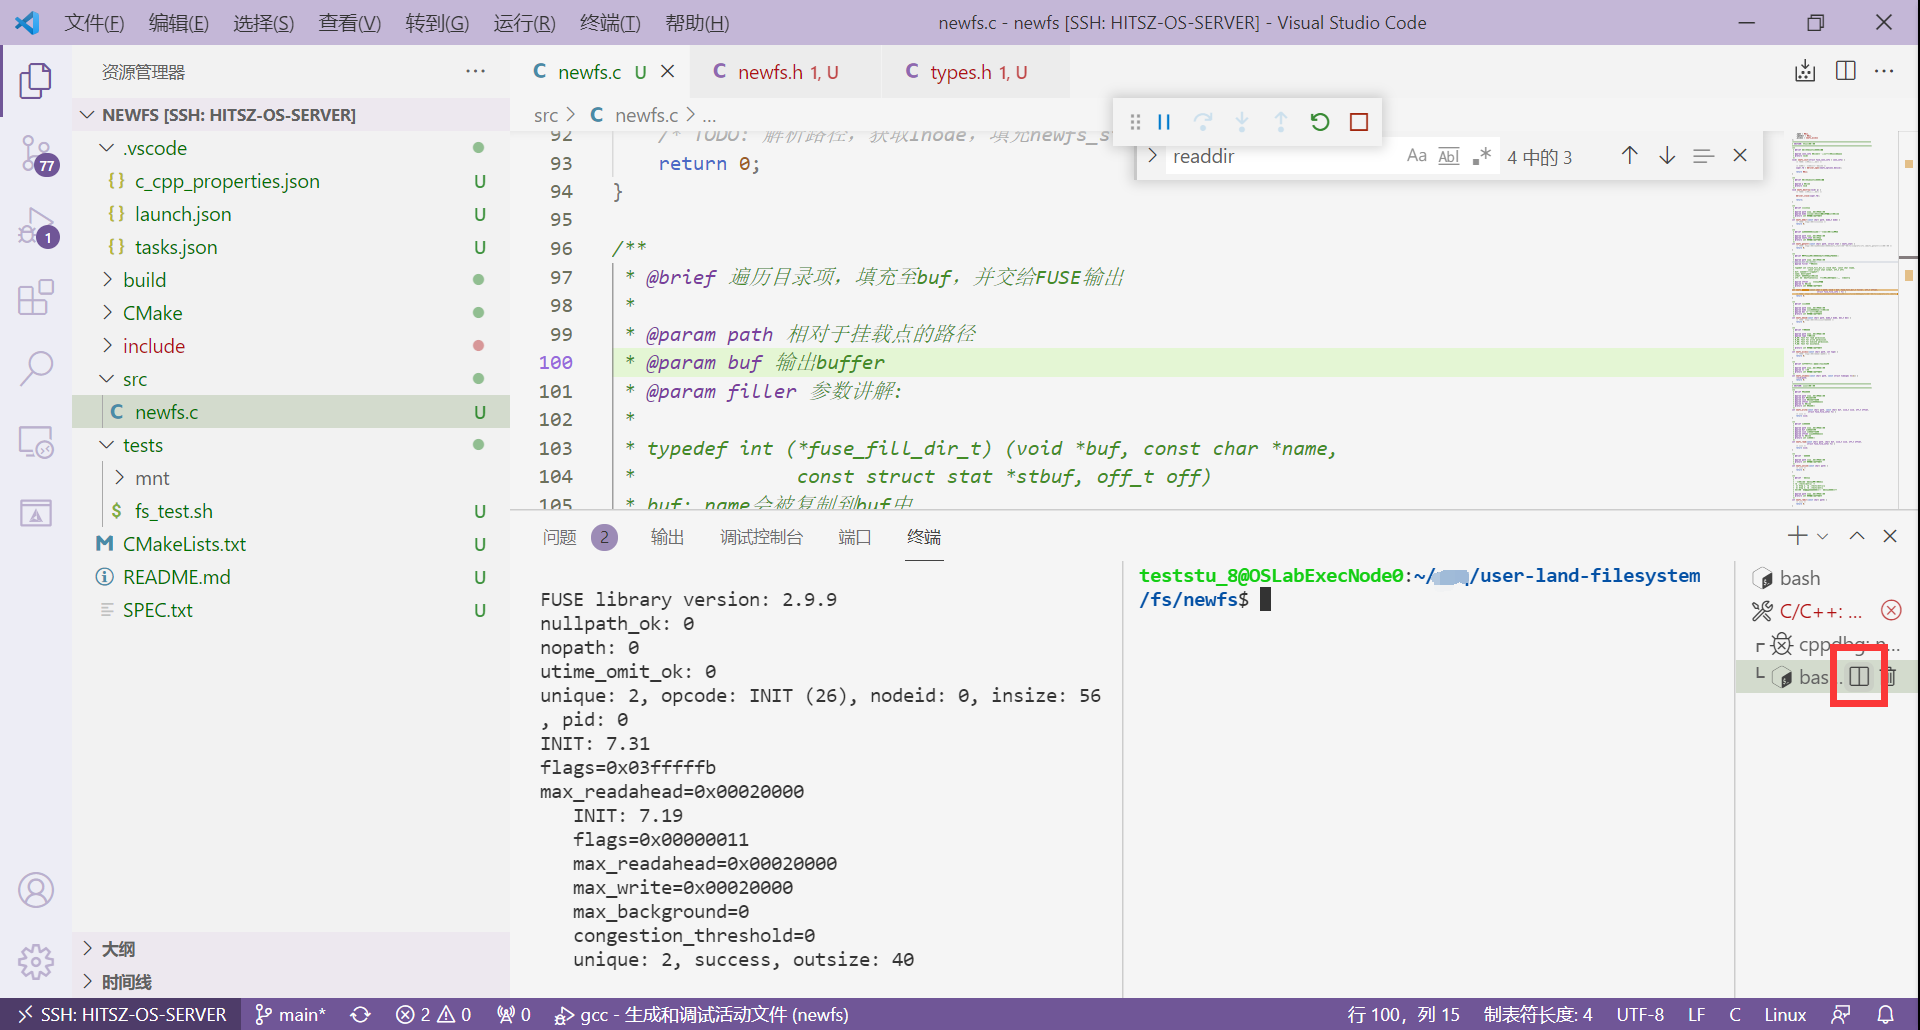Open the Run and Debug view
The width and height of the screenshot is (1920, 1030).
click(36, 226)
